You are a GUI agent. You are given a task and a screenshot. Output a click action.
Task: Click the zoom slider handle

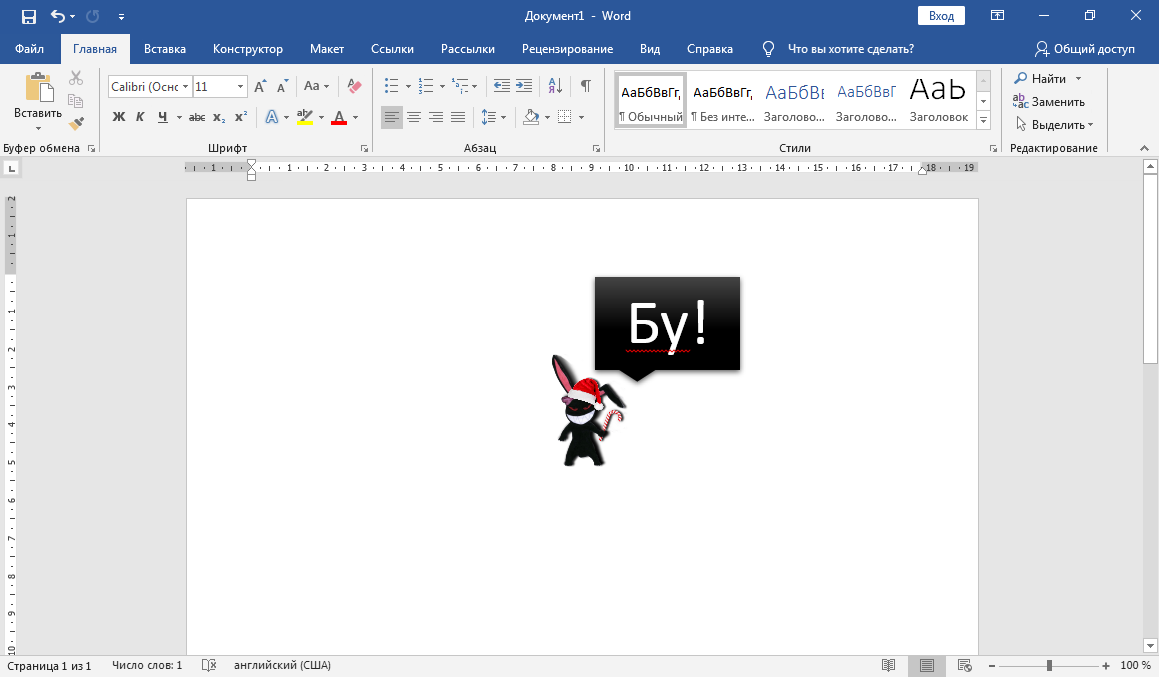1049,666
